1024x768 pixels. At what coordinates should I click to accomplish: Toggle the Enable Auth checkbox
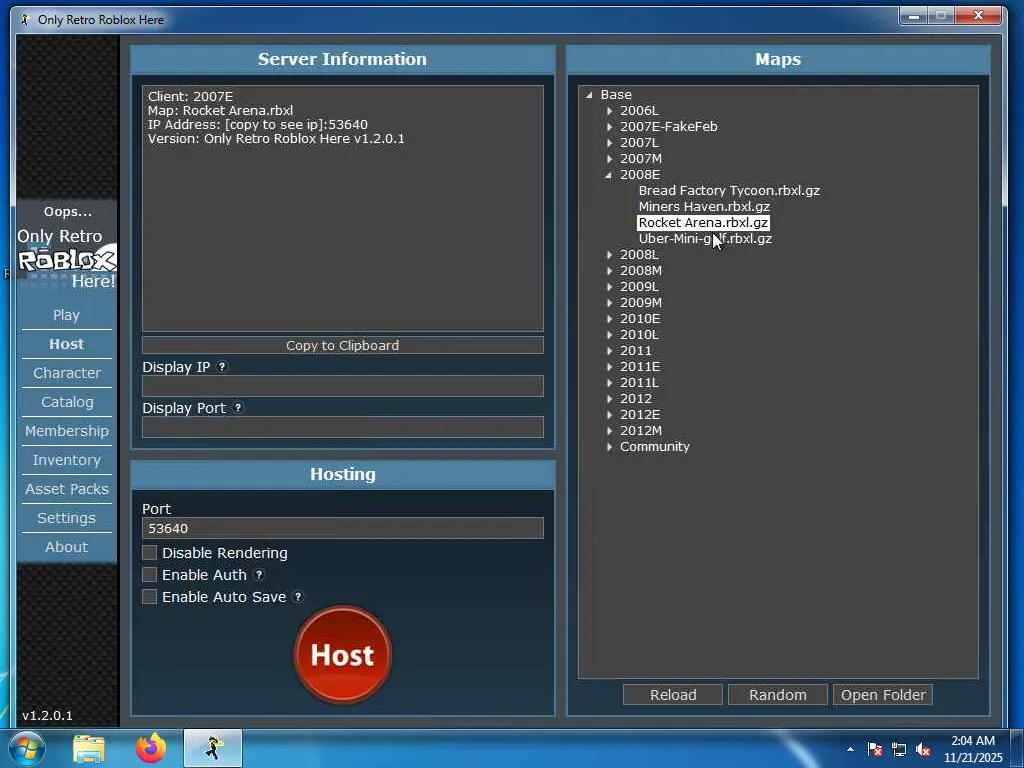coord(150,575)
